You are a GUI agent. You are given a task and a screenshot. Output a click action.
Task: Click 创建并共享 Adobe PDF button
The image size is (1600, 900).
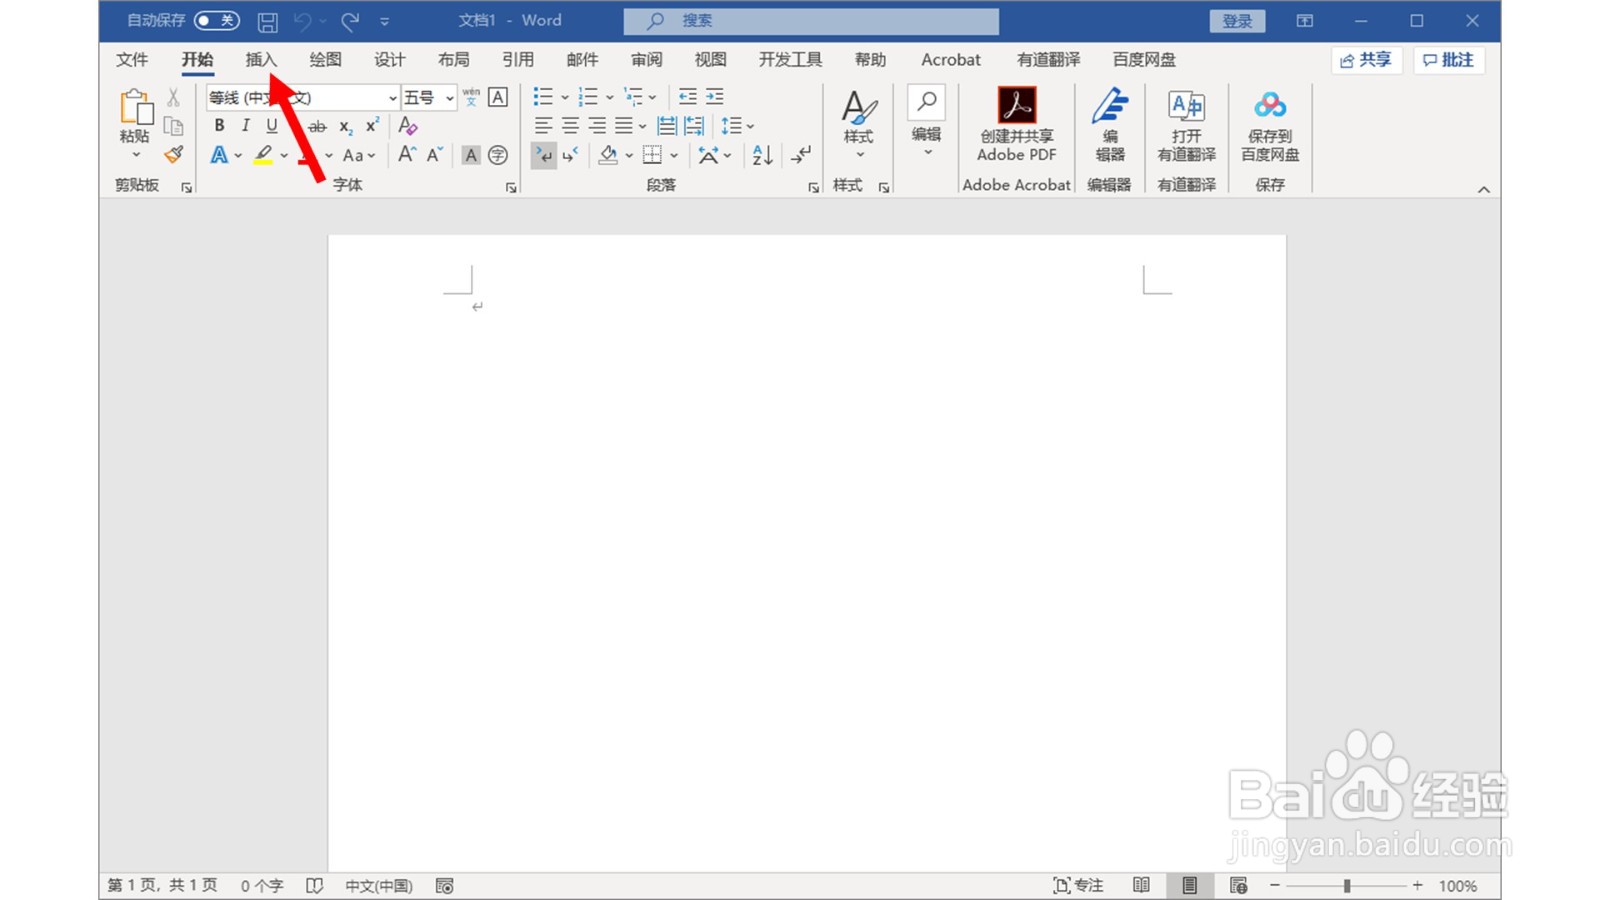[1016, 124]
